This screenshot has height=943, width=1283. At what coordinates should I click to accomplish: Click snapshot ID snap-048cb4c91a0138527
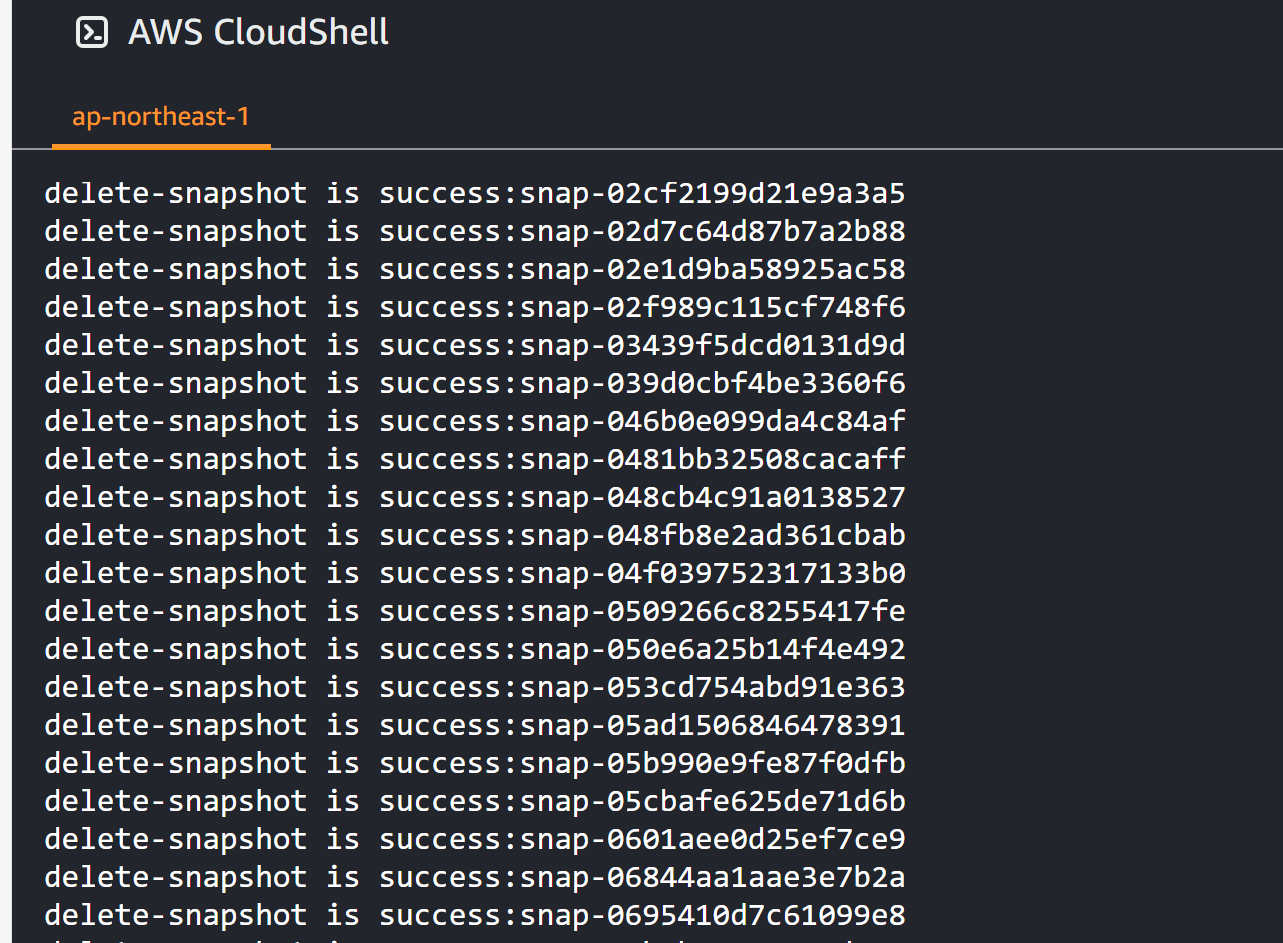(712, 497)
